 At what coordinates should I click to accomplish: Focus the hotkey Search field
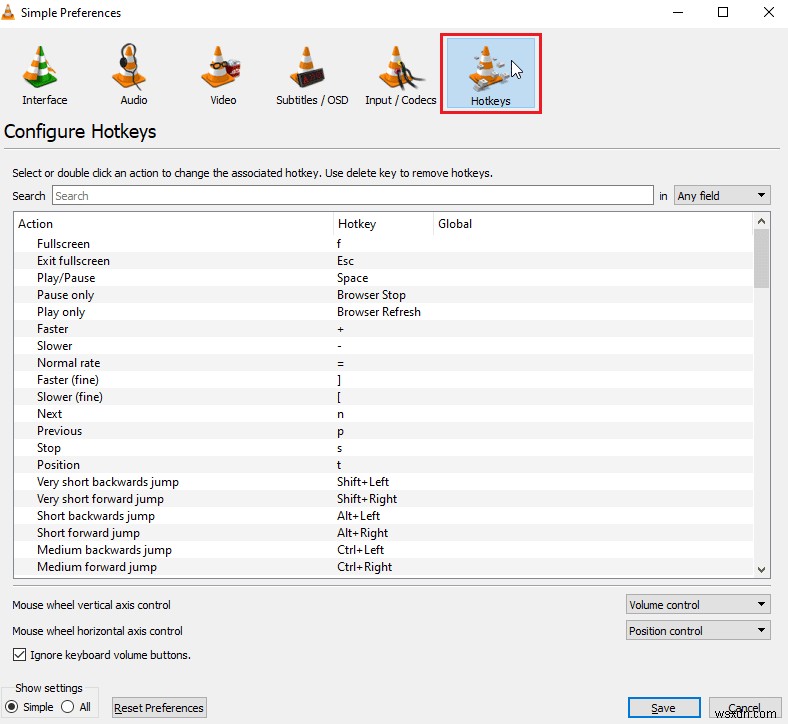pos(352,195)
